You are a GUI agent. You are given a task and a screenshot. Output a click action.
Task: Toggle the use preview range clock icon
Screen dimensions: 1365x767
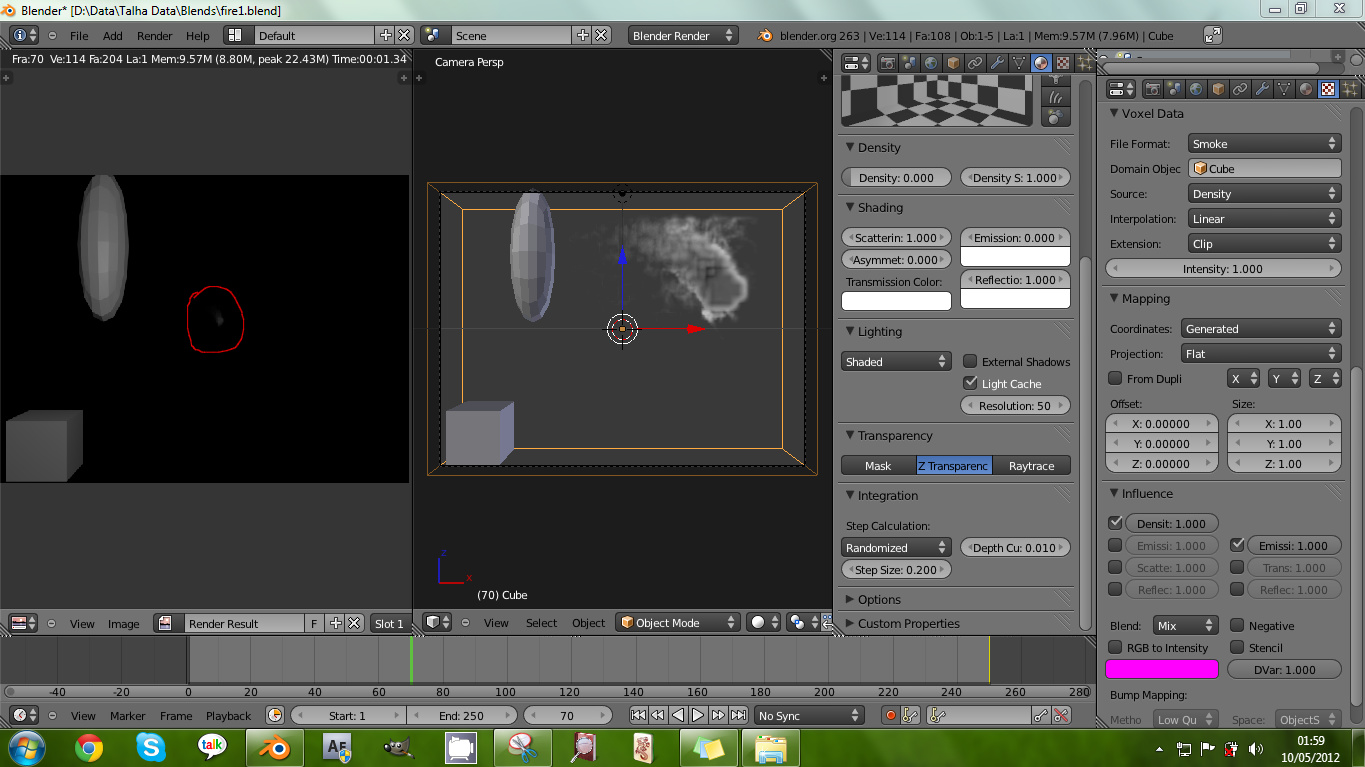click(275, 715)
